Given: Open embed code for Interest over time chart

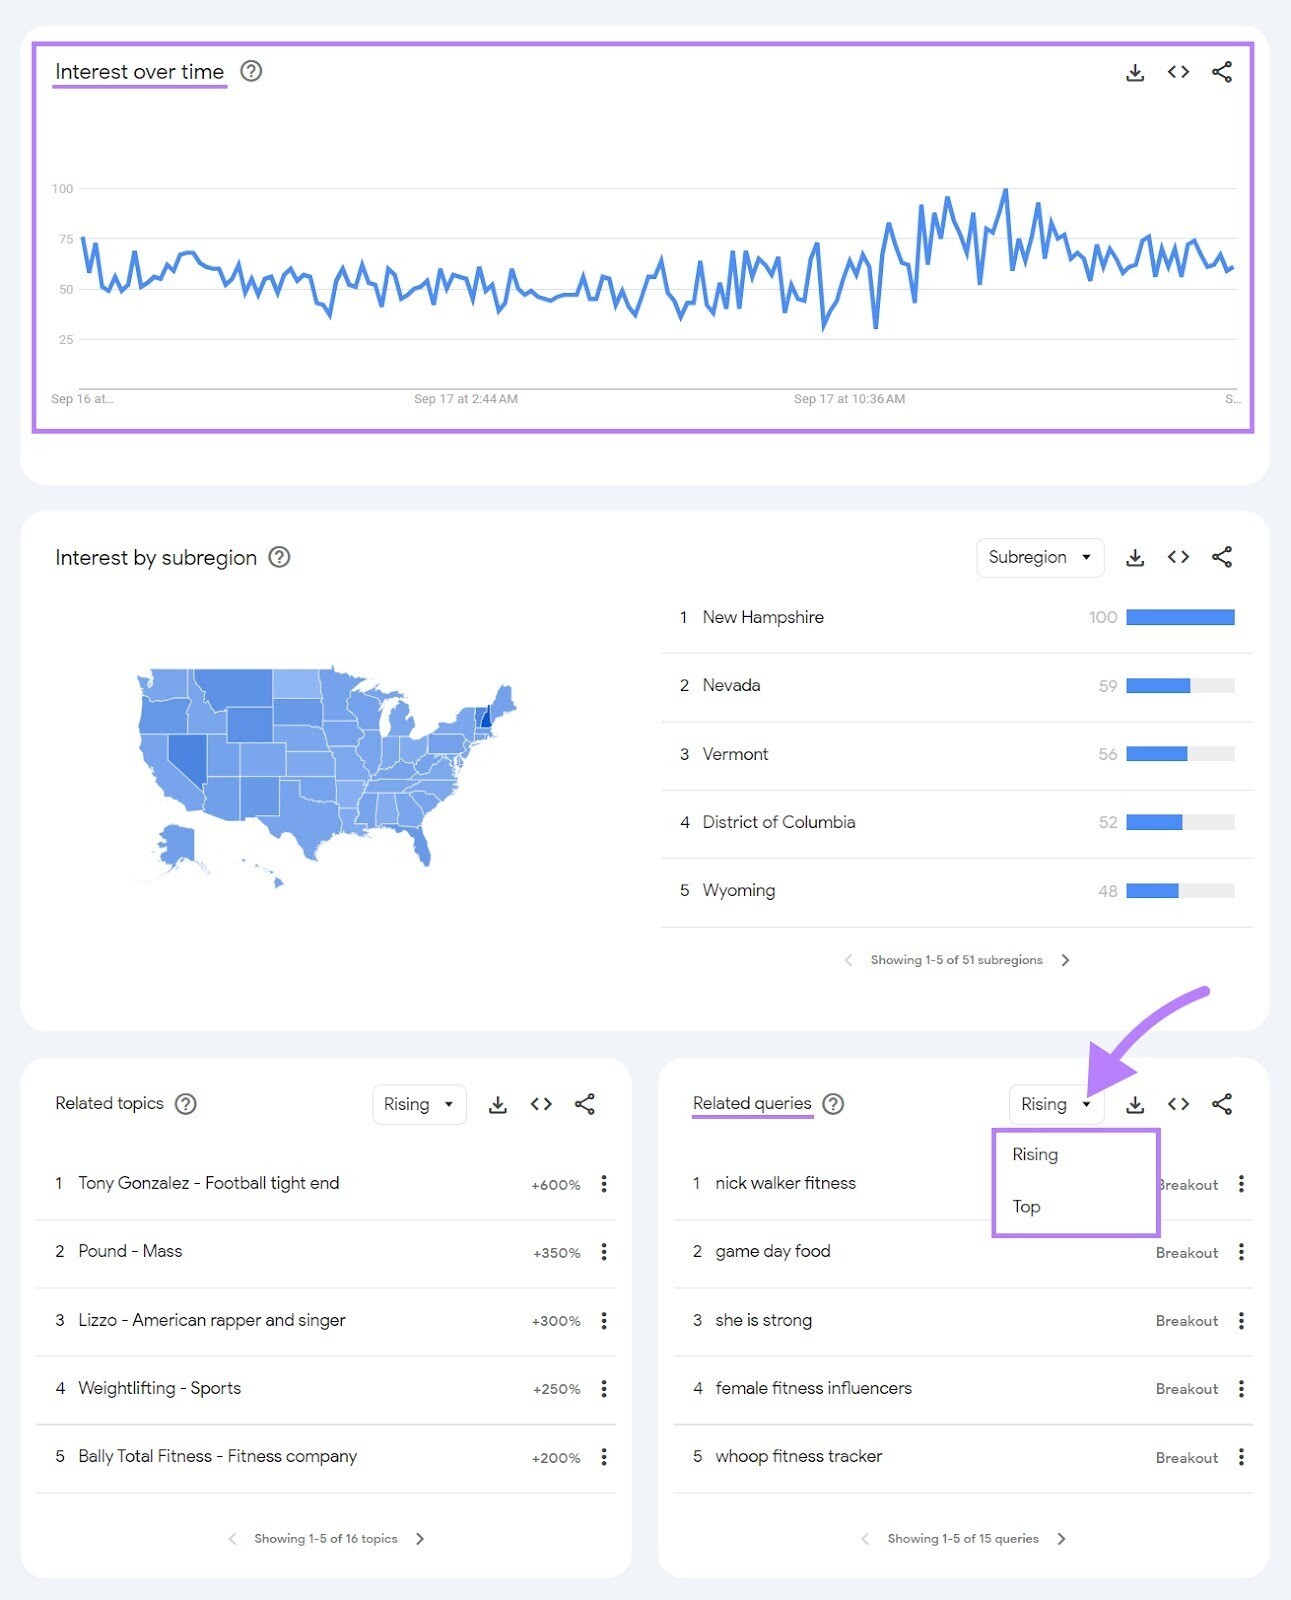Looking at the screenshot, I should 1178,71.
